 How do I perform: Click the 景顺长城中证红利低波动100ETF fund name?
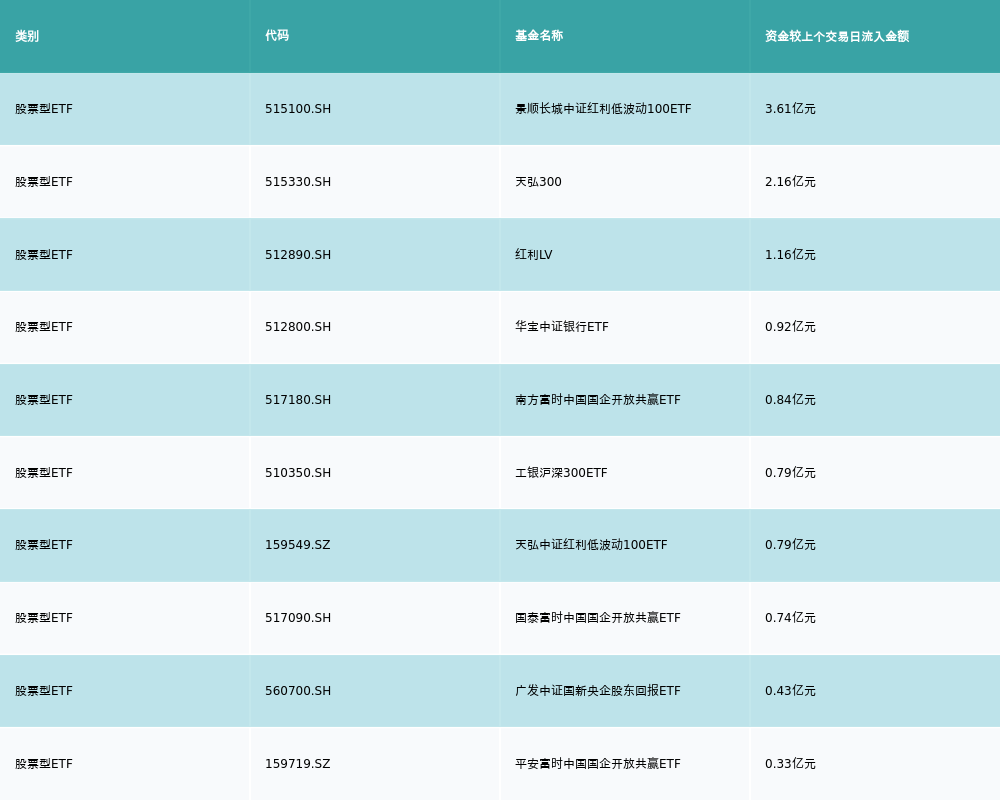tap(603, 109)
